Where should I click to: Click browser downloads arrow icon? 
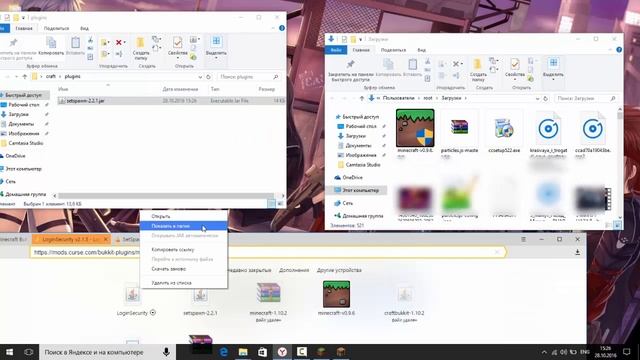point(577,252)
